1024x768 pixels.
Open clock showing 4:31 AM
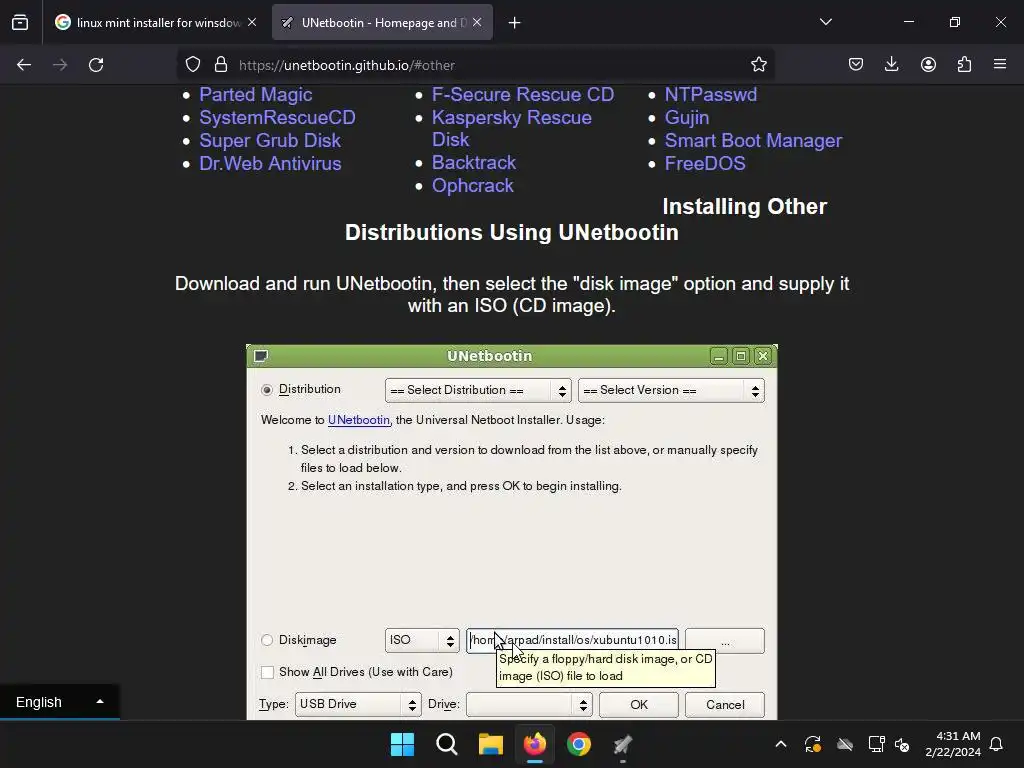(953, 744)
